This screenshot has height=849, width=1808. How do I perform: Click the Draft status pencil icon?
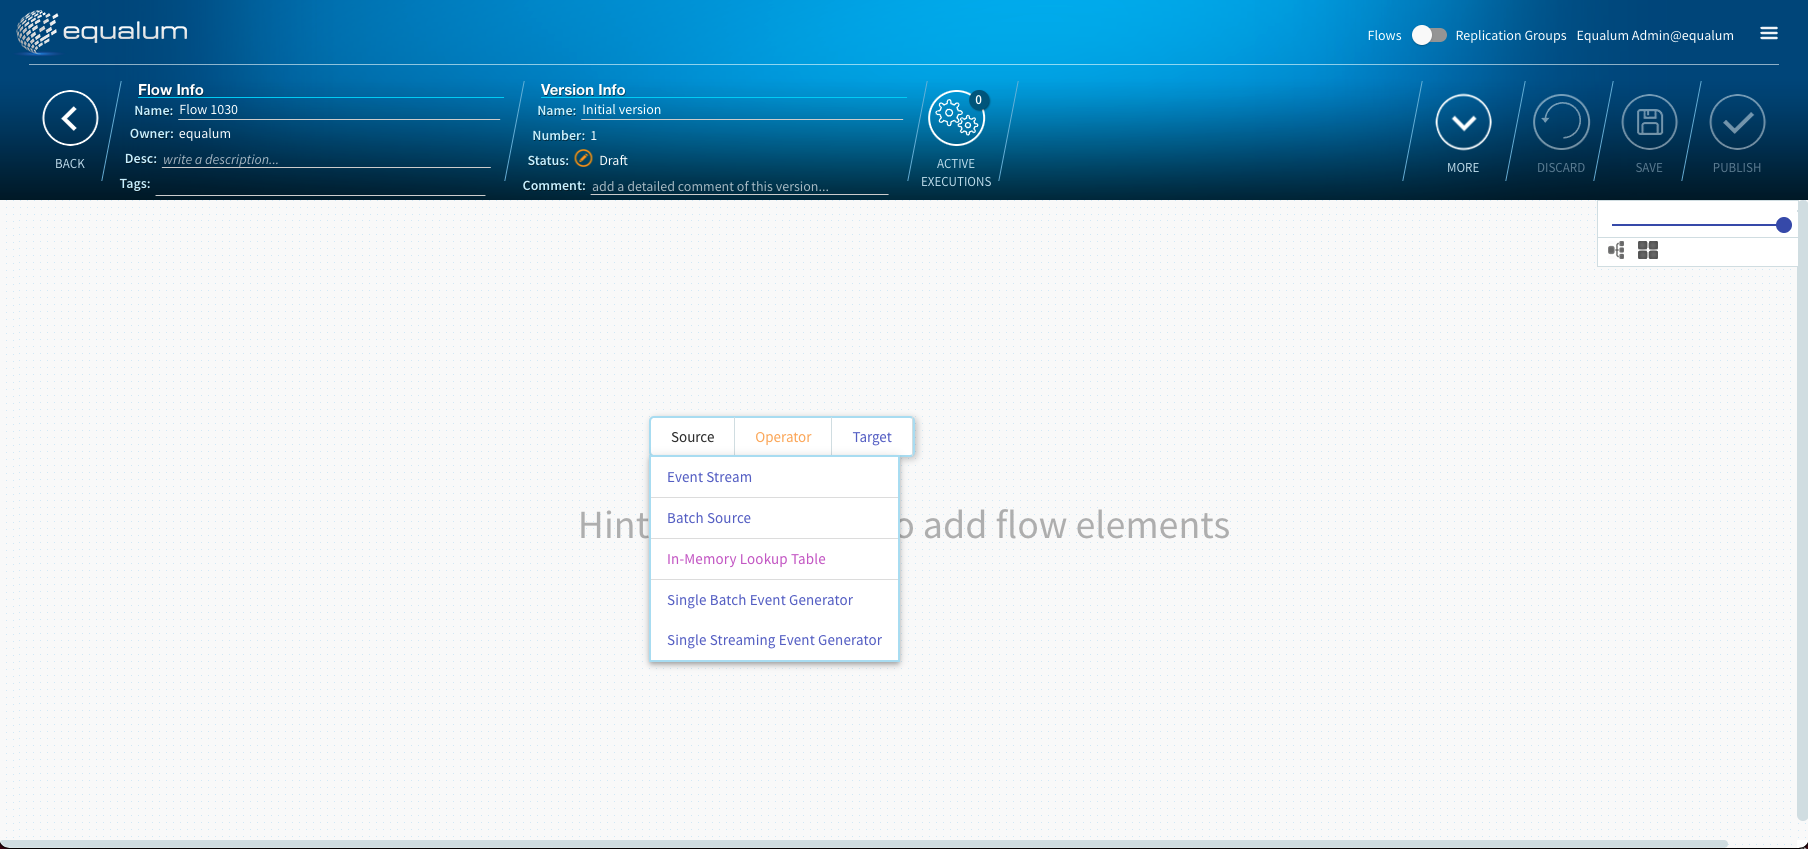583,159
